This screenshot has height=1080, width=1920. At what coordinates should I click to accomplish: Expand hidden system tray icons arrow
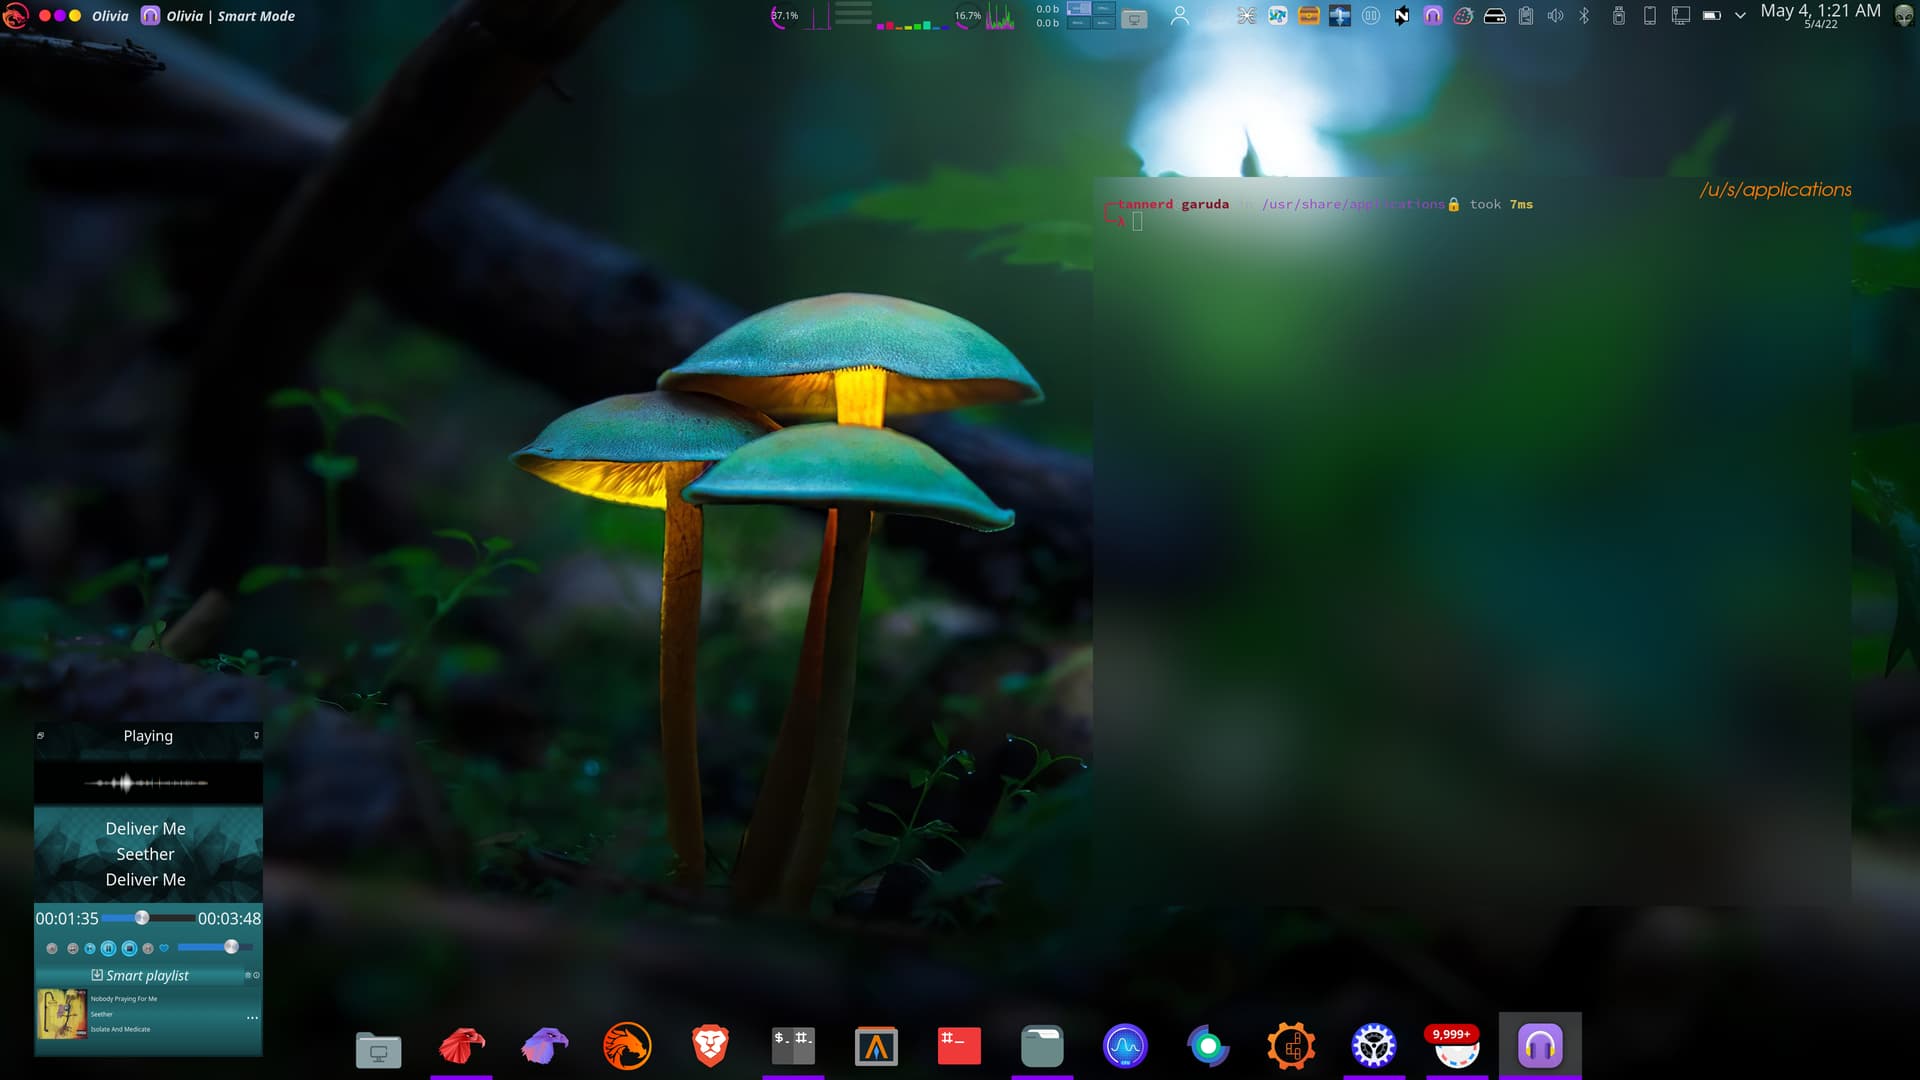(1740, 16)
